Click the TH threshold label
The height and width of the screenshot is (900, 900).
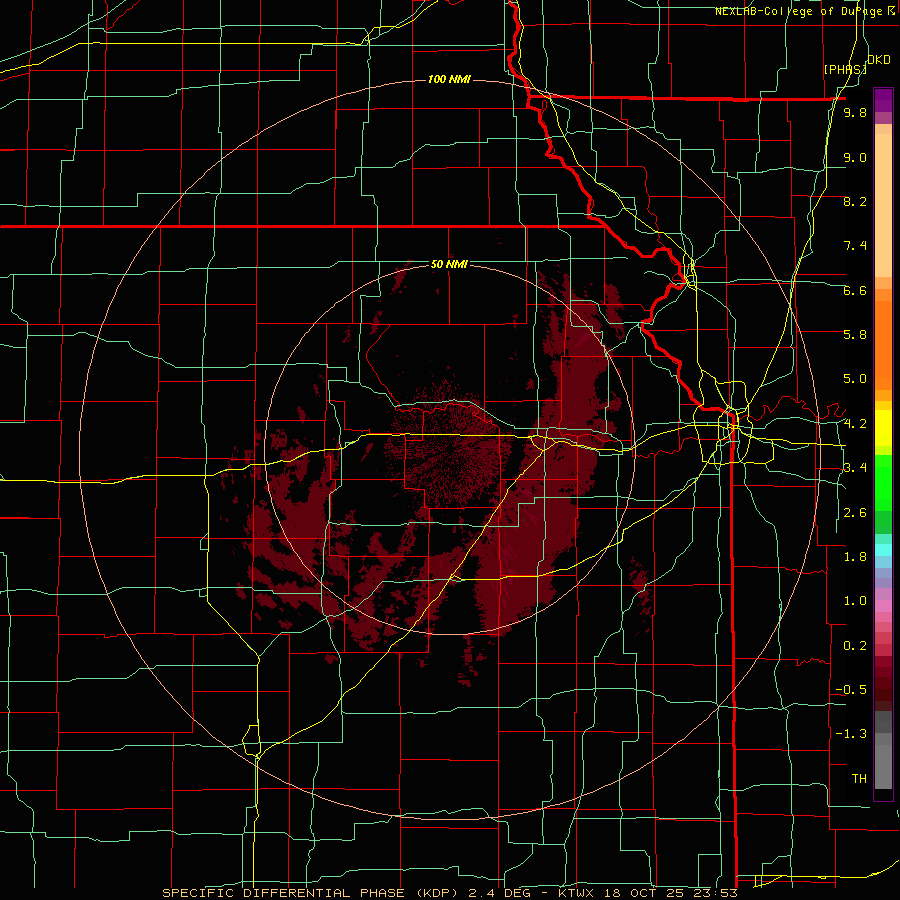pos(859,779)
